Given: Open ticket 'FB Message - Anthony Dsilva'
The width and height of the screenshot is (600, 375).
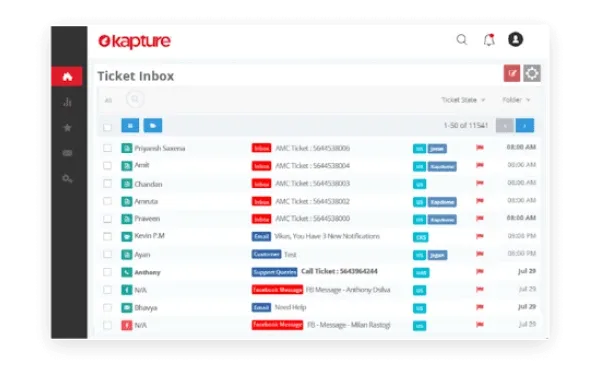Looking at the screenshot, I should (x=348, y=290).
